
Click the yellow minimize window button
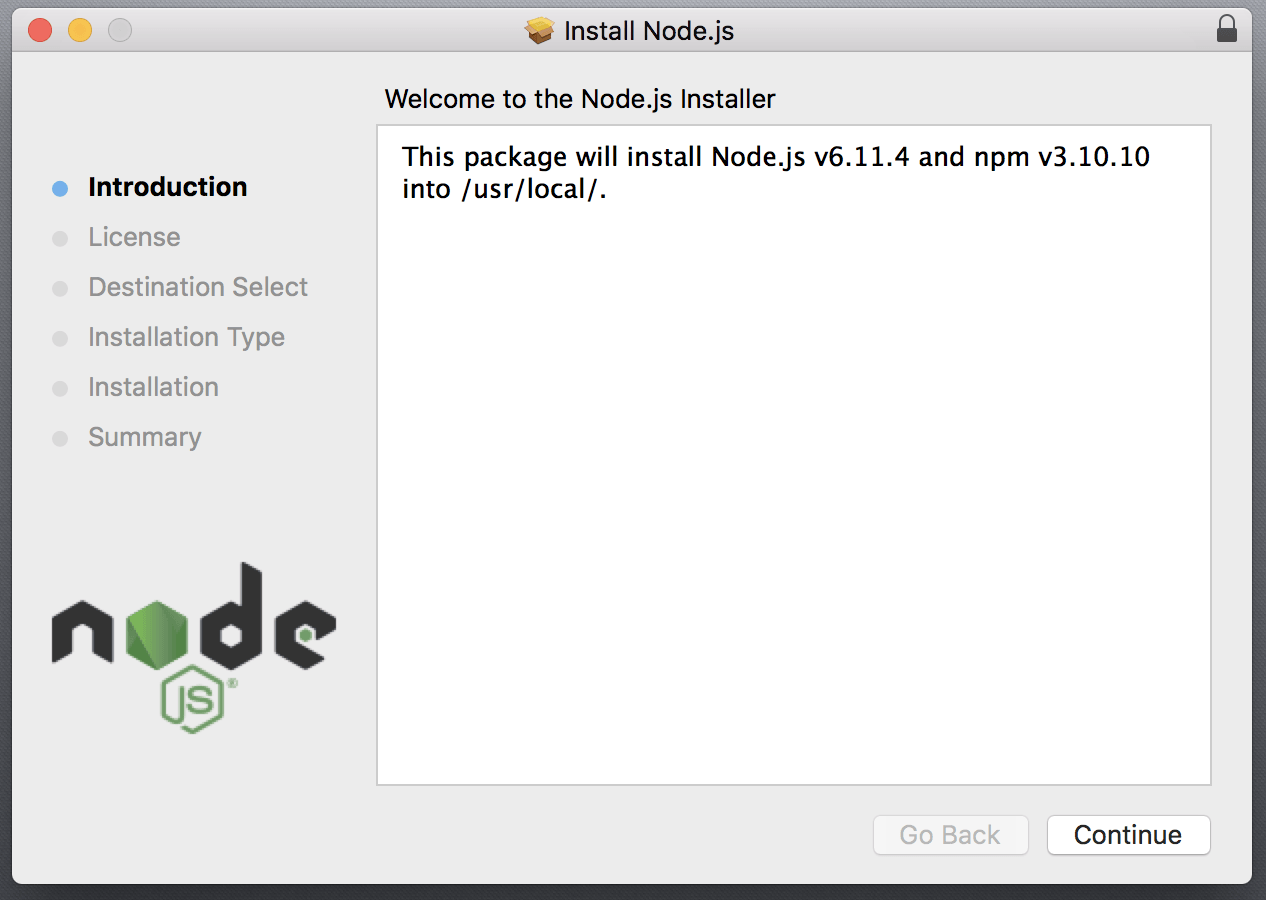point(80,30)
